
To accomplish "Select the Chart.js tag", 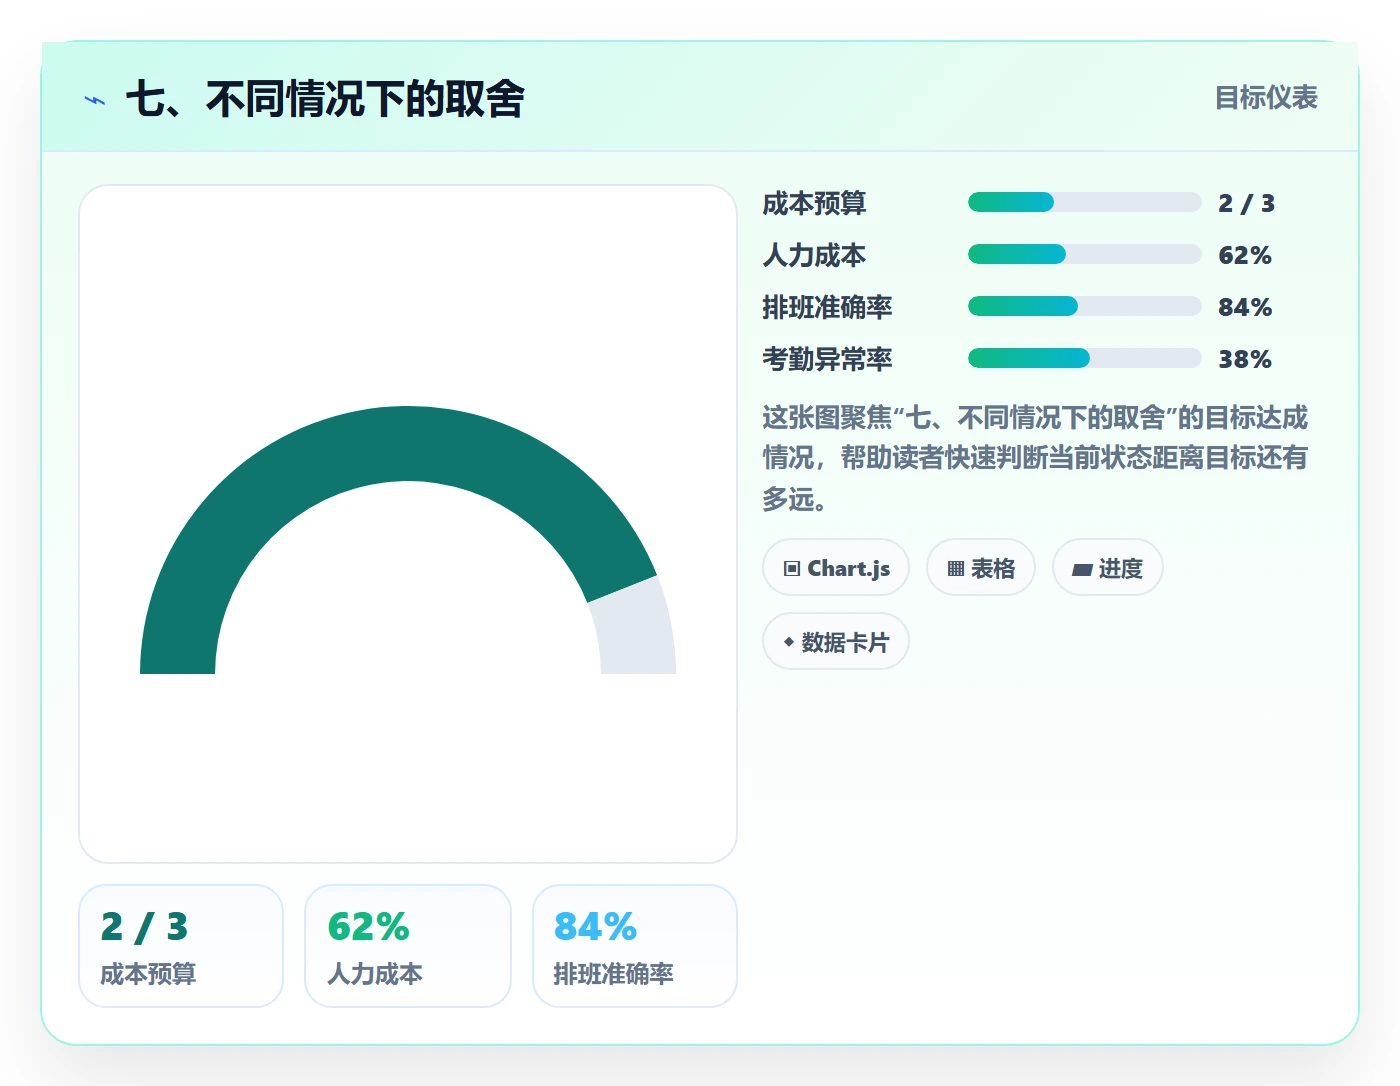I will 836,568.
